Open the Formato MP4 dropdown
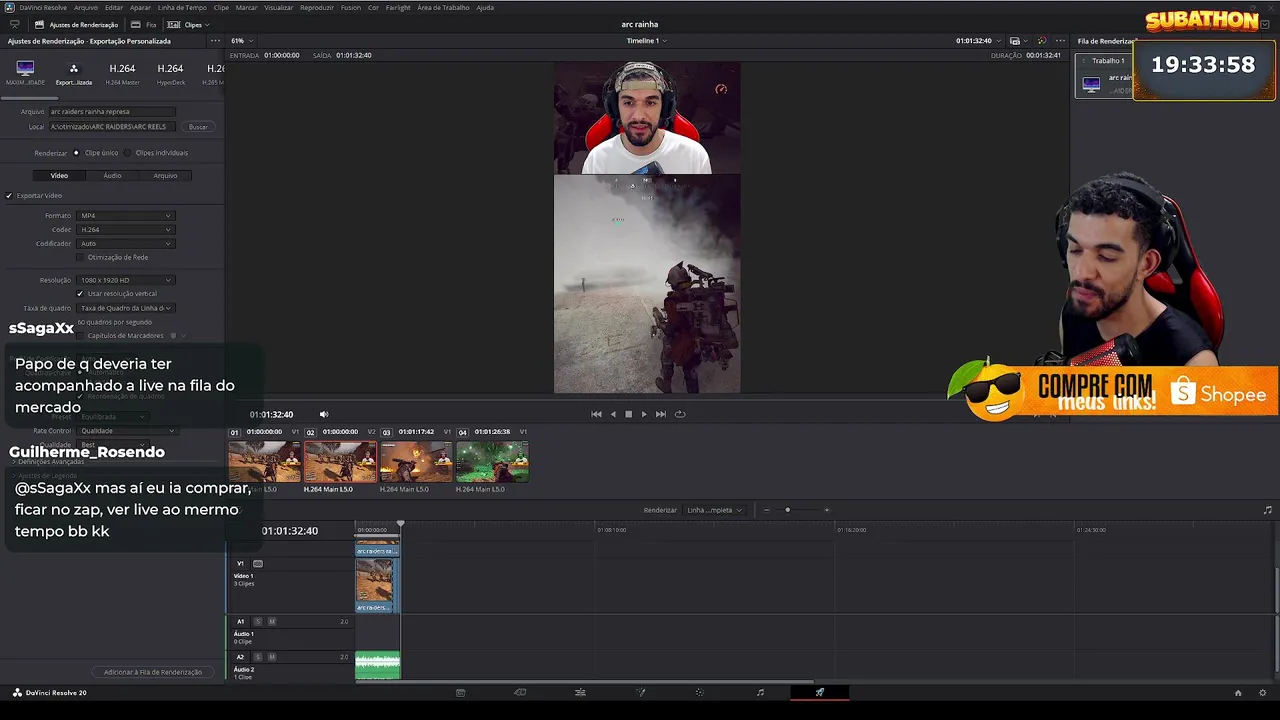The image size is (1280, 720). (125, 216)
